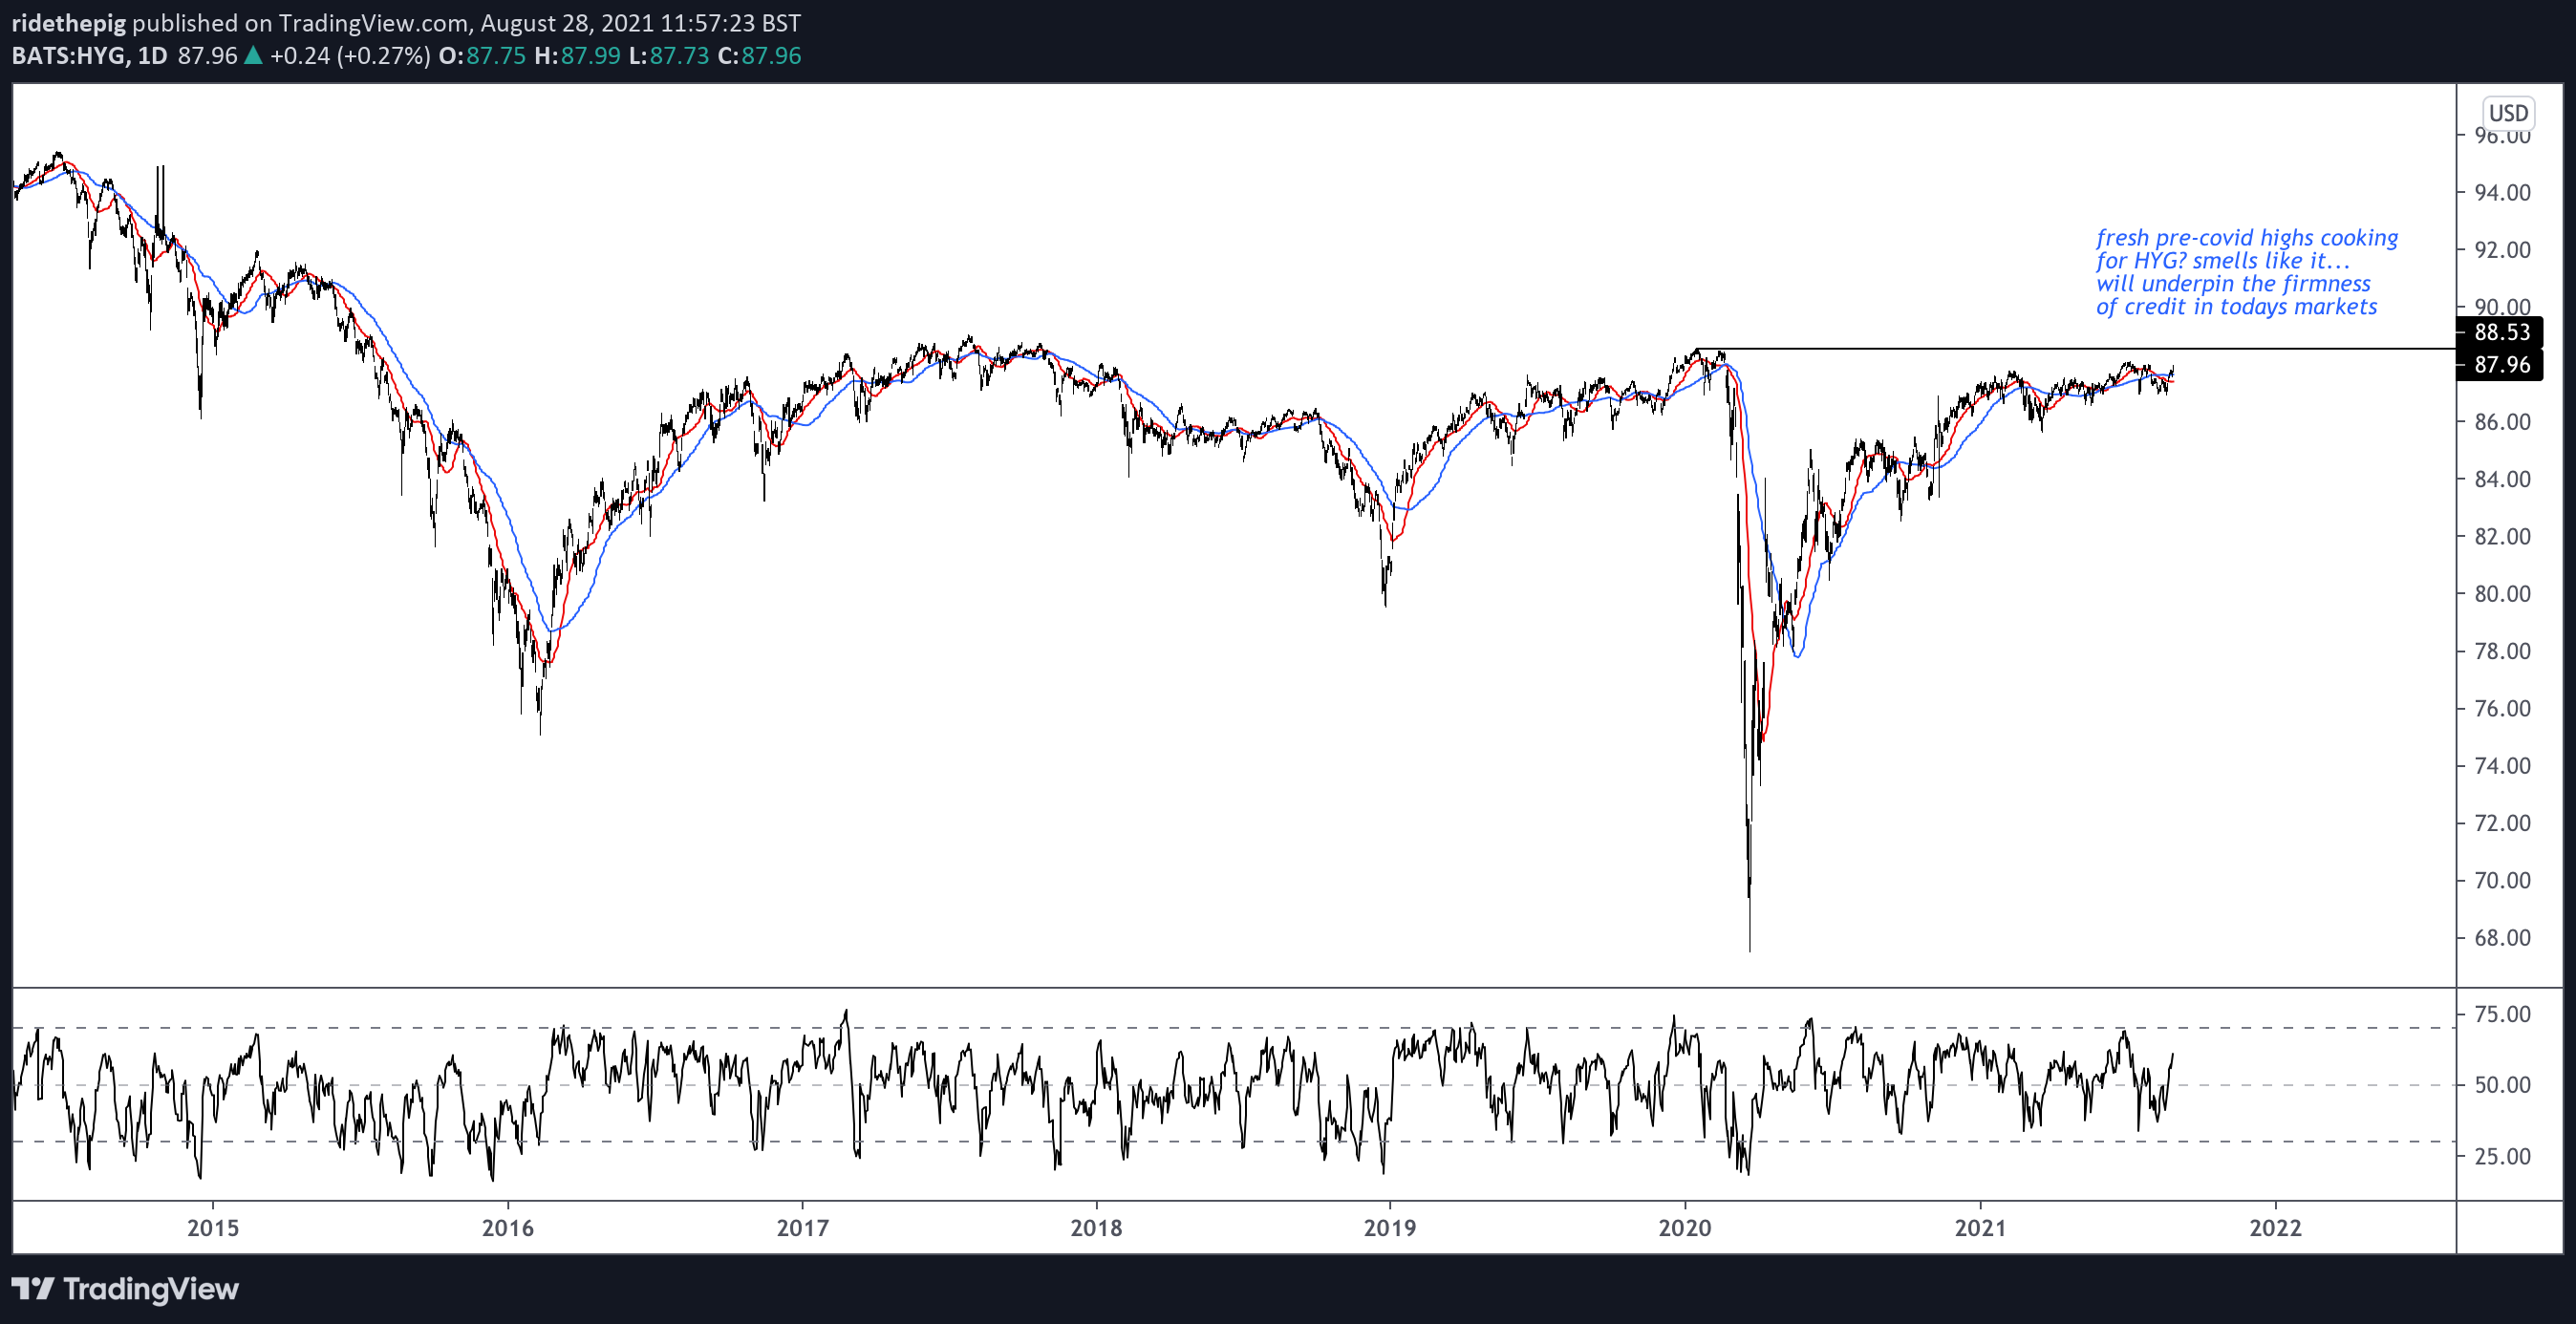Click the L:87.73 low value
The height and width of the screenshot is (1324, 2576).
(x=669, y=56)
